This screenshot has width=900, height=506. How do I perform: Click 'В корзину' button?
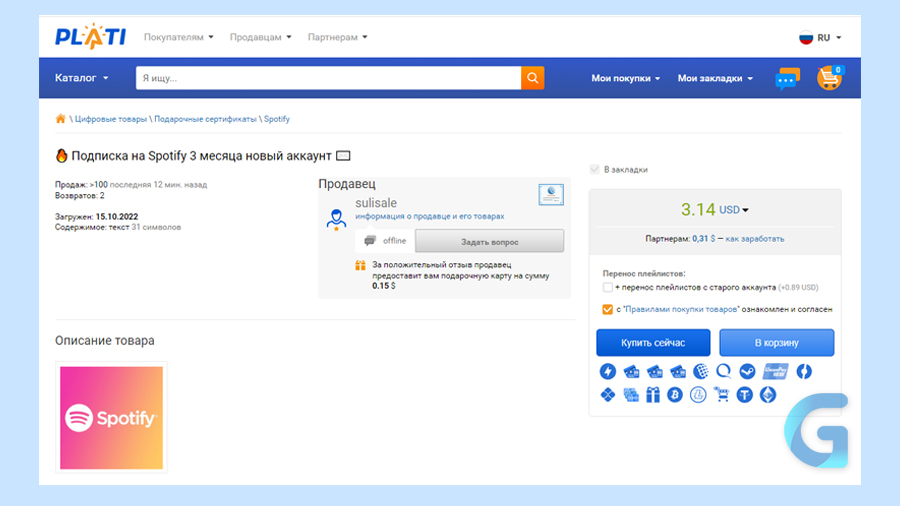click(777, 342)
